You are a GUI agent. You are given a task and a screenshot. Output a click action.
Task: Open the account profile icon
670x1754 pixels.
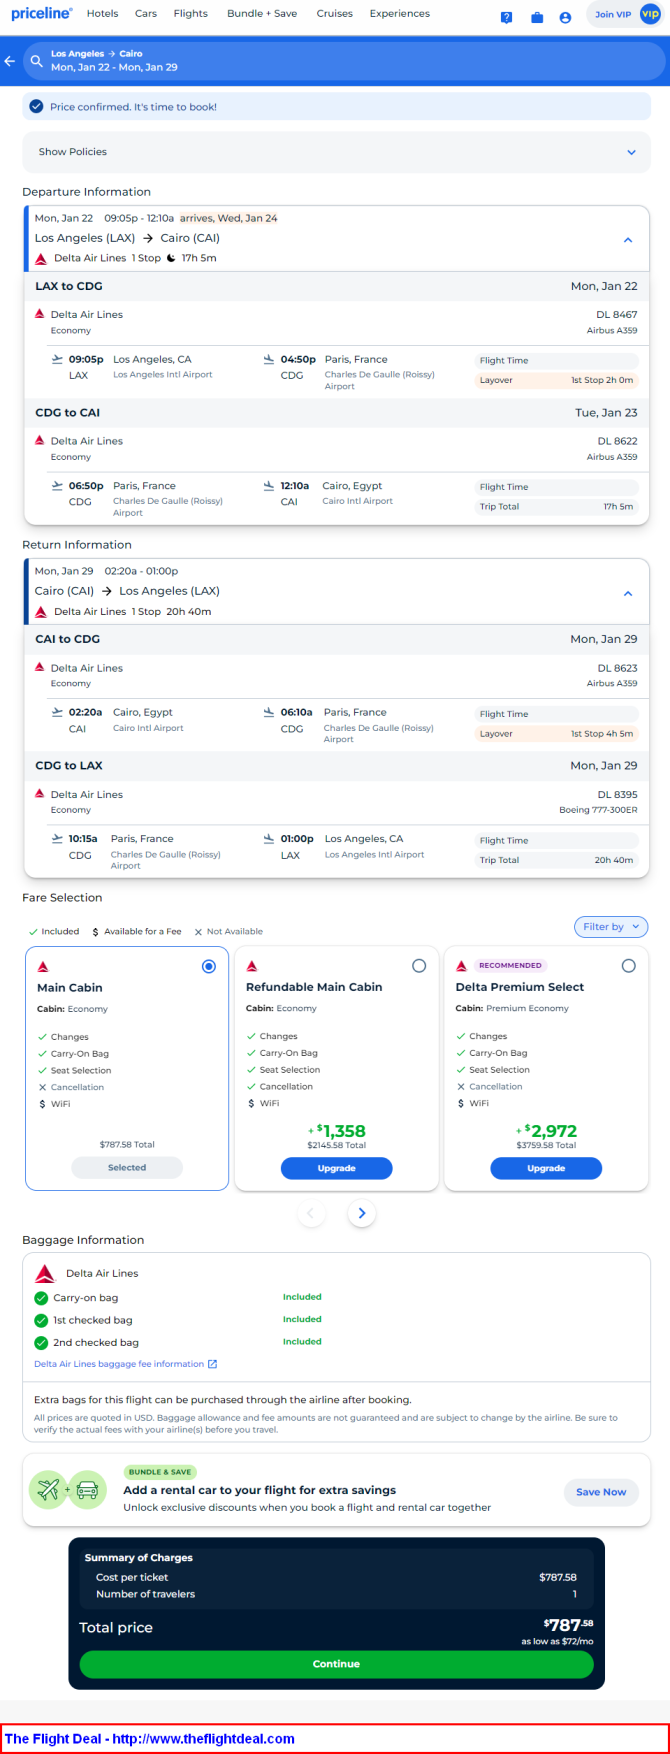(565, 17)
